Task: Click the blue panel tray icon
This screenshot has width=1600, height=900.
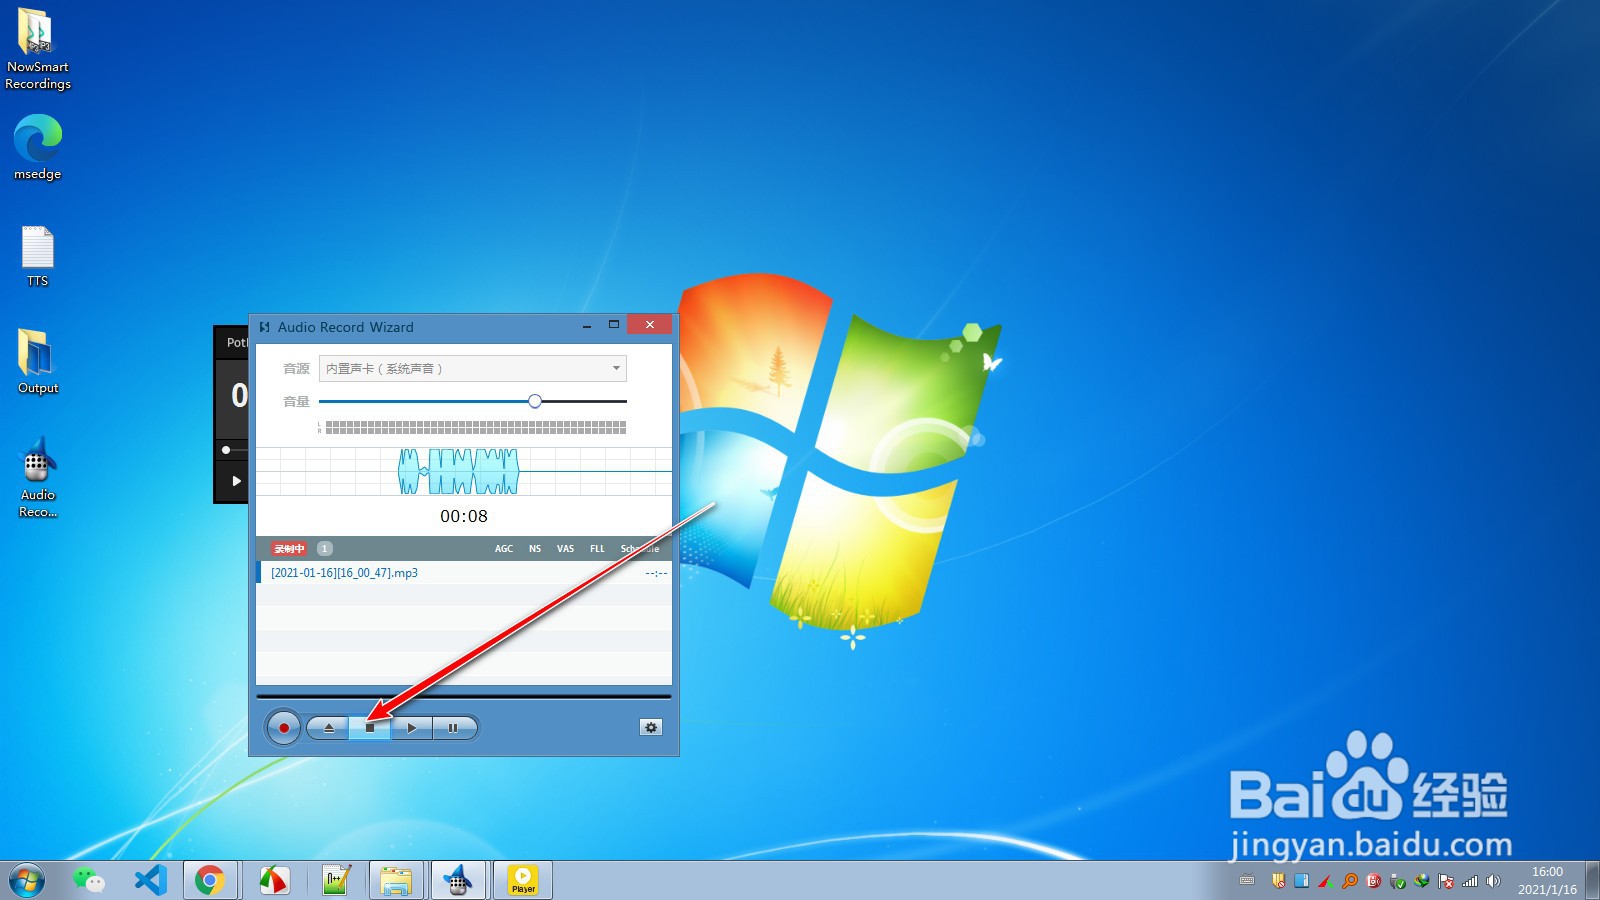Action: [x=1302, y=881]
